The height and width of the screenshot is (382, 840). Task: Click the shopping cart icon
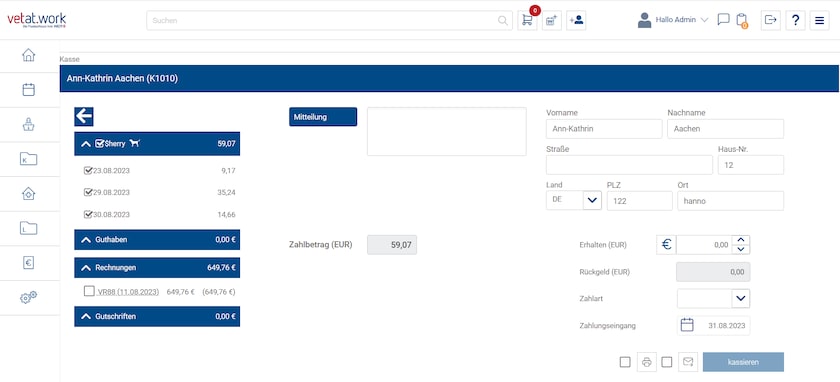tap(527, 20)
